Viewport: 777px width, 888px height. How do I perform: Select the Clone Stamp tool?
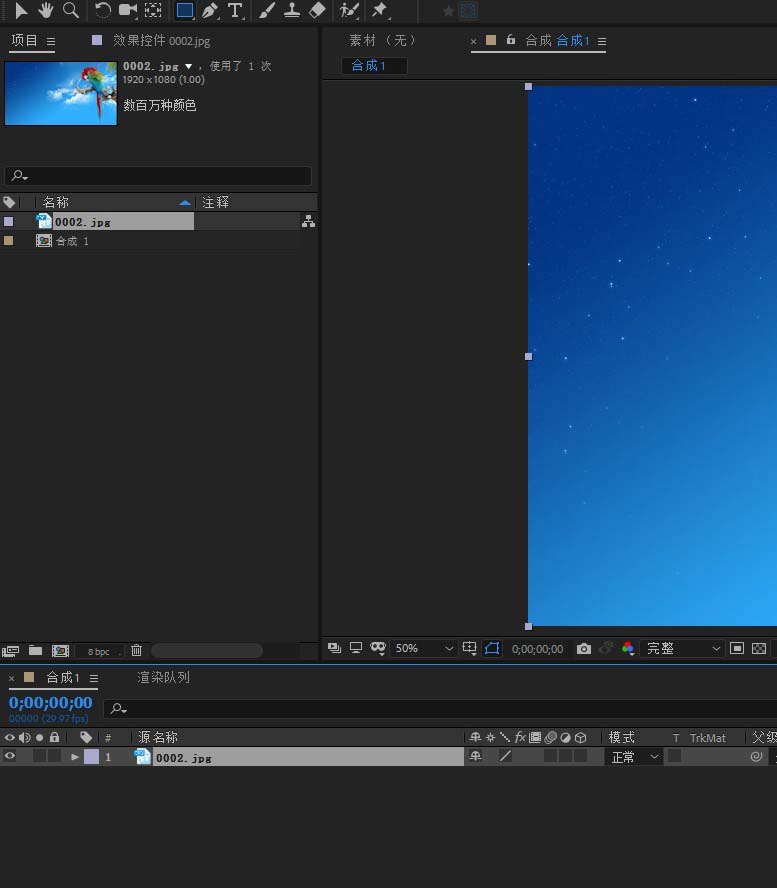coord(292,10)
